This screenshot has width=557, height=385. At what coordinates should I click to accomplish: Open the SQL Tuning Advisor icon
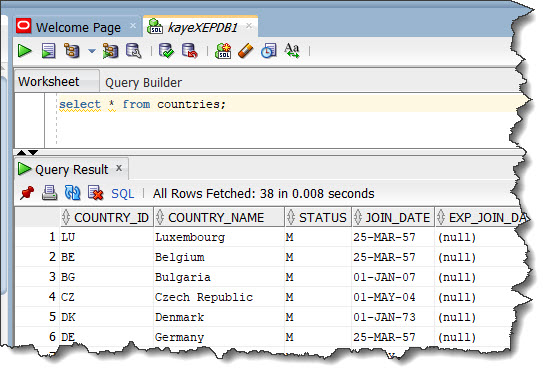pos(134,51)
